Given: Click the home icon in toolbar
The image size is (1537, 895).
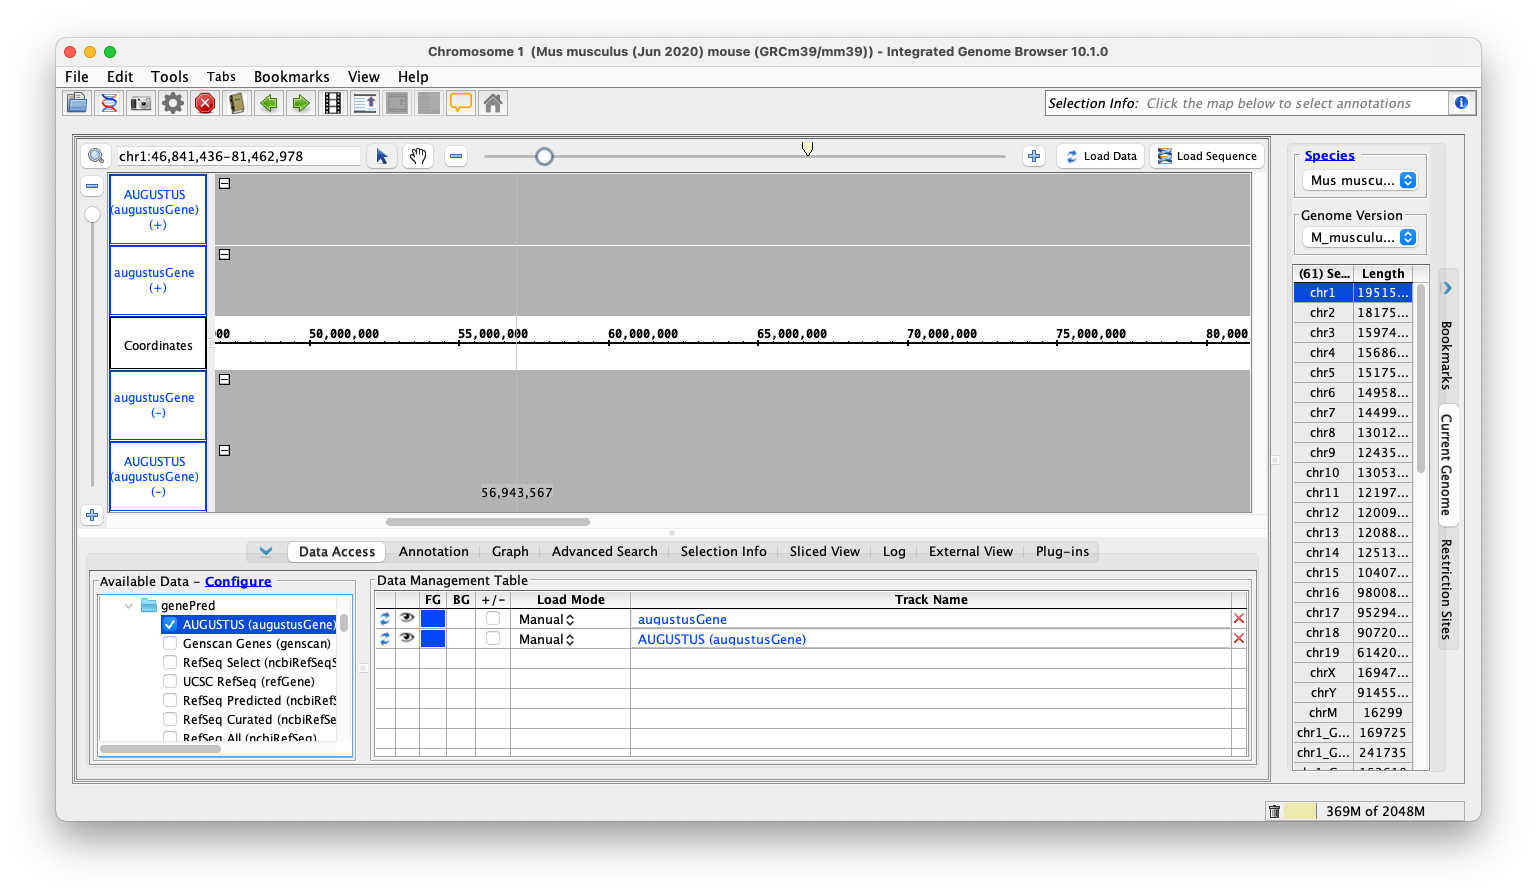Looking at the screenshot, I should coord(493,103).
